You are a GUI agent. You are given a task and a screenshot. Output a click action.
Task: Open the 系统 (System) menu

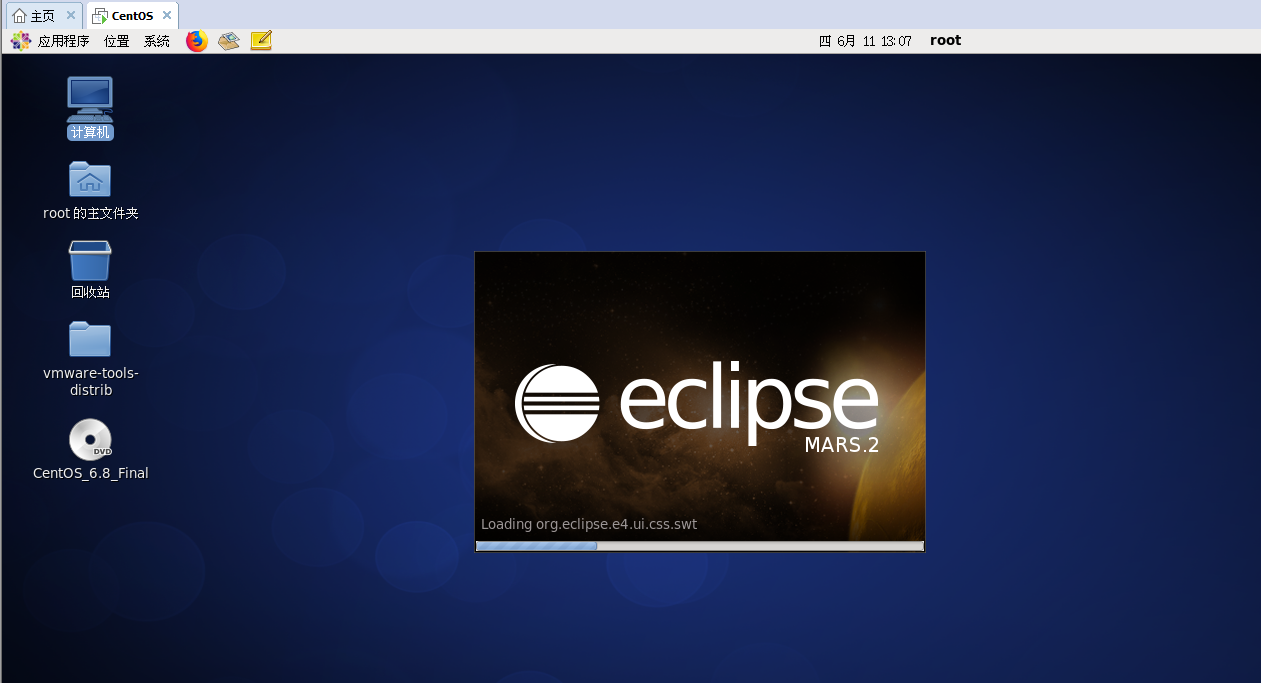[x=156, y=41]
